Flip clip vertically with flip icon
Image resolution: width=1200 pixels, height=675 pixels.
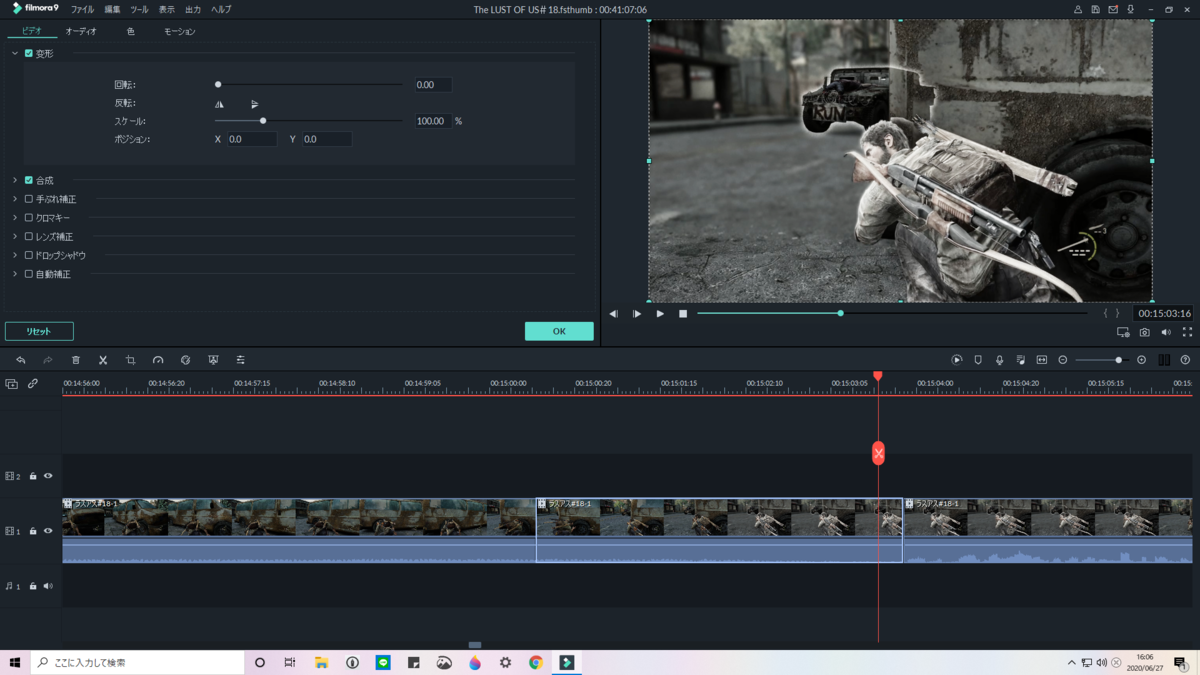tap(255, 104)
